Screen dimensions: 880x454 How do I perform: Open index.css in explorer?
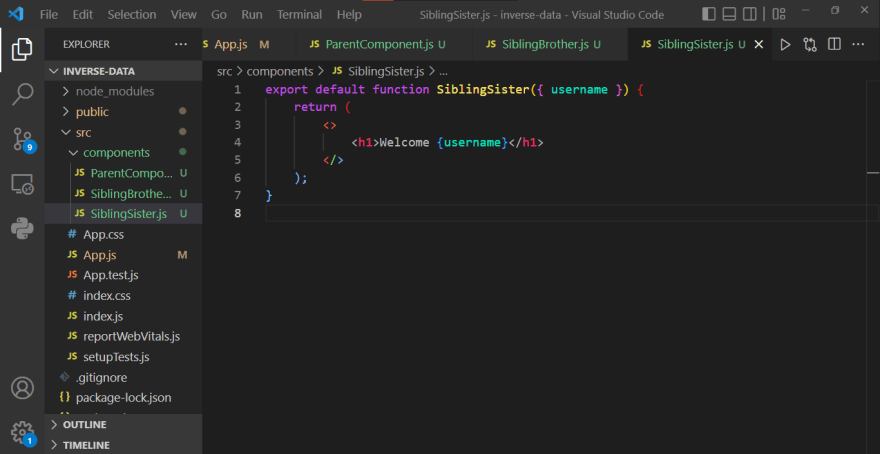[x=123, y=295]
